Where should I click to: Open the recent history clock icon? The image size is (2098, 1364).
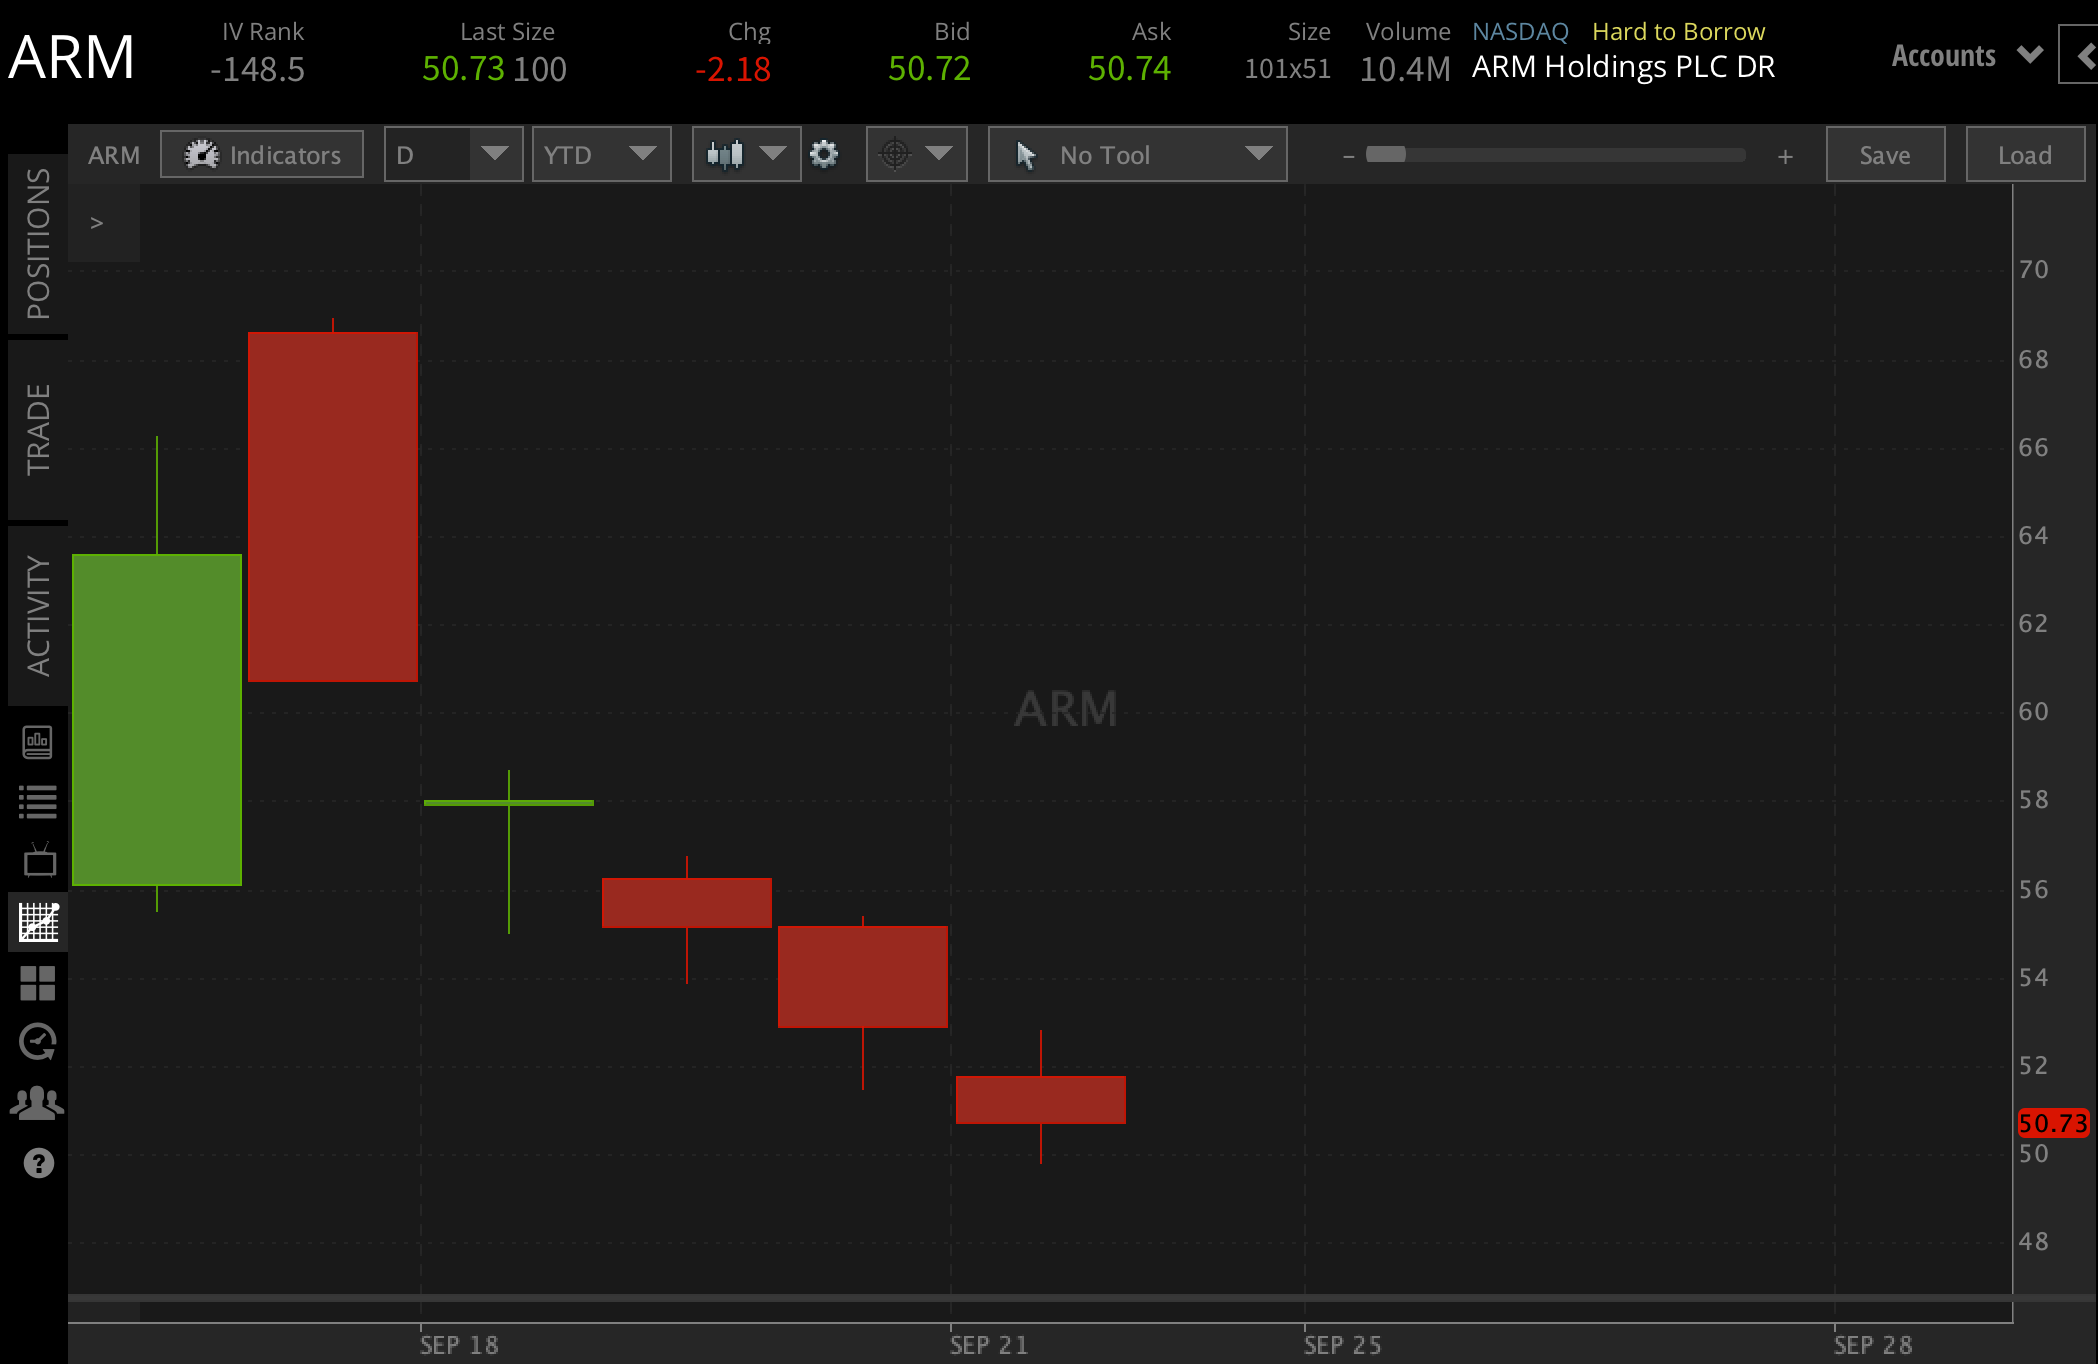[38, 1042]
